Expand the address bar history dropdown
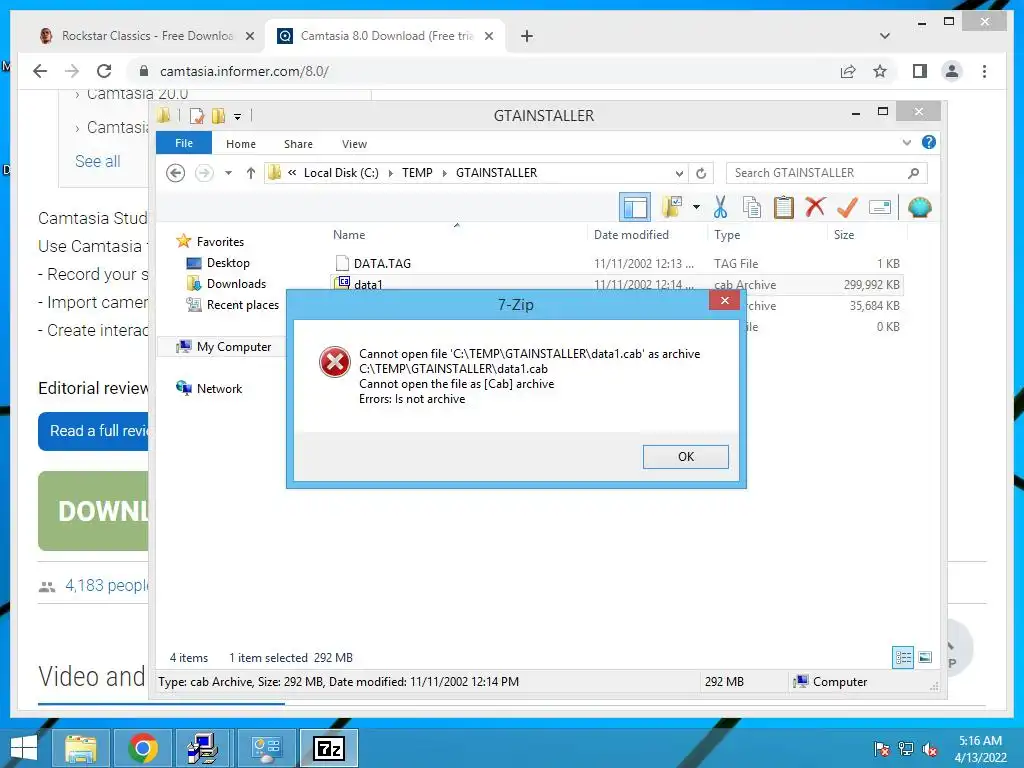The height and width of the screenshot is (768, 1024). tap(679, 173)
